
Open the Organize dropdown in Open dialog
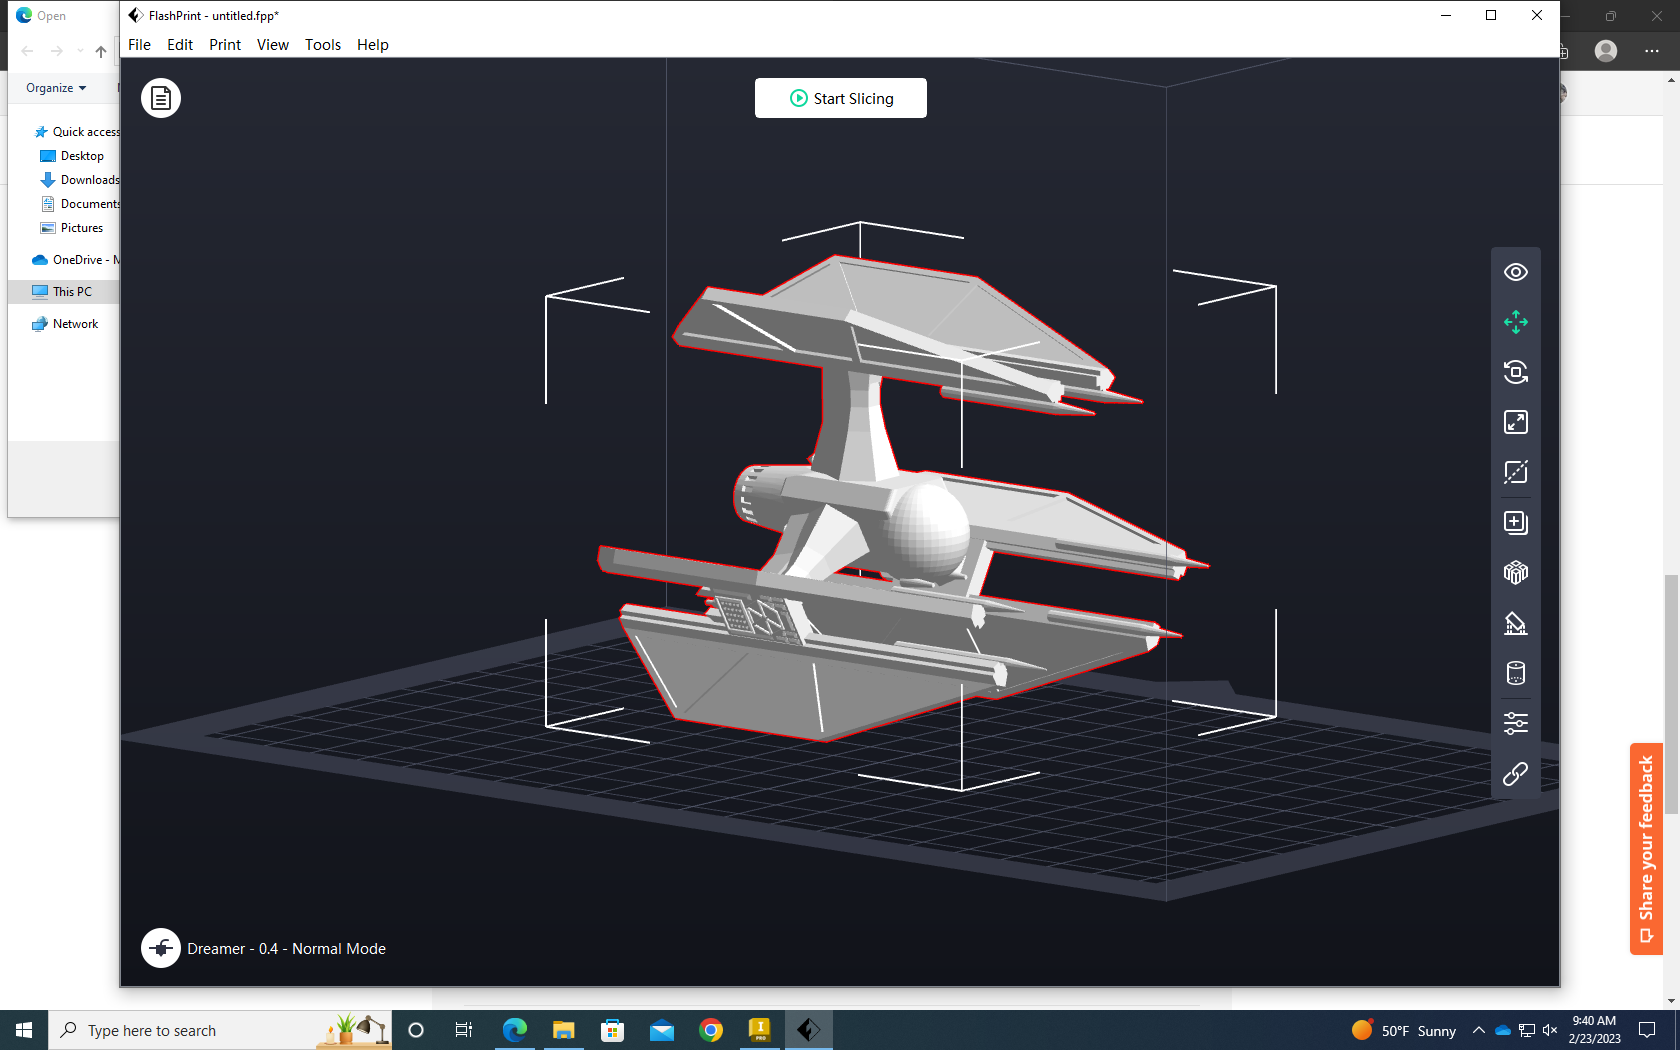click(56, 88)
